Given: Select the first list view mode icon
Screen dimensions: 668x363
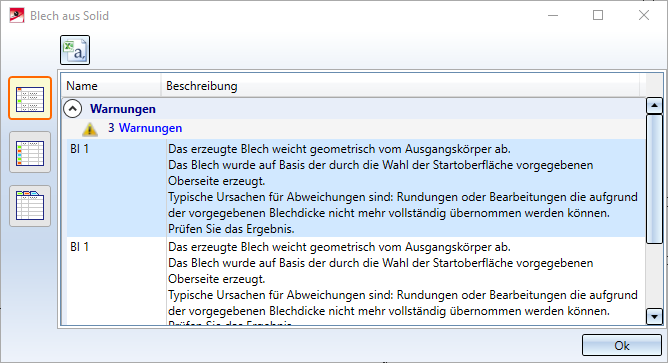Looking at the screenshot, I should [x=30, y=98].
